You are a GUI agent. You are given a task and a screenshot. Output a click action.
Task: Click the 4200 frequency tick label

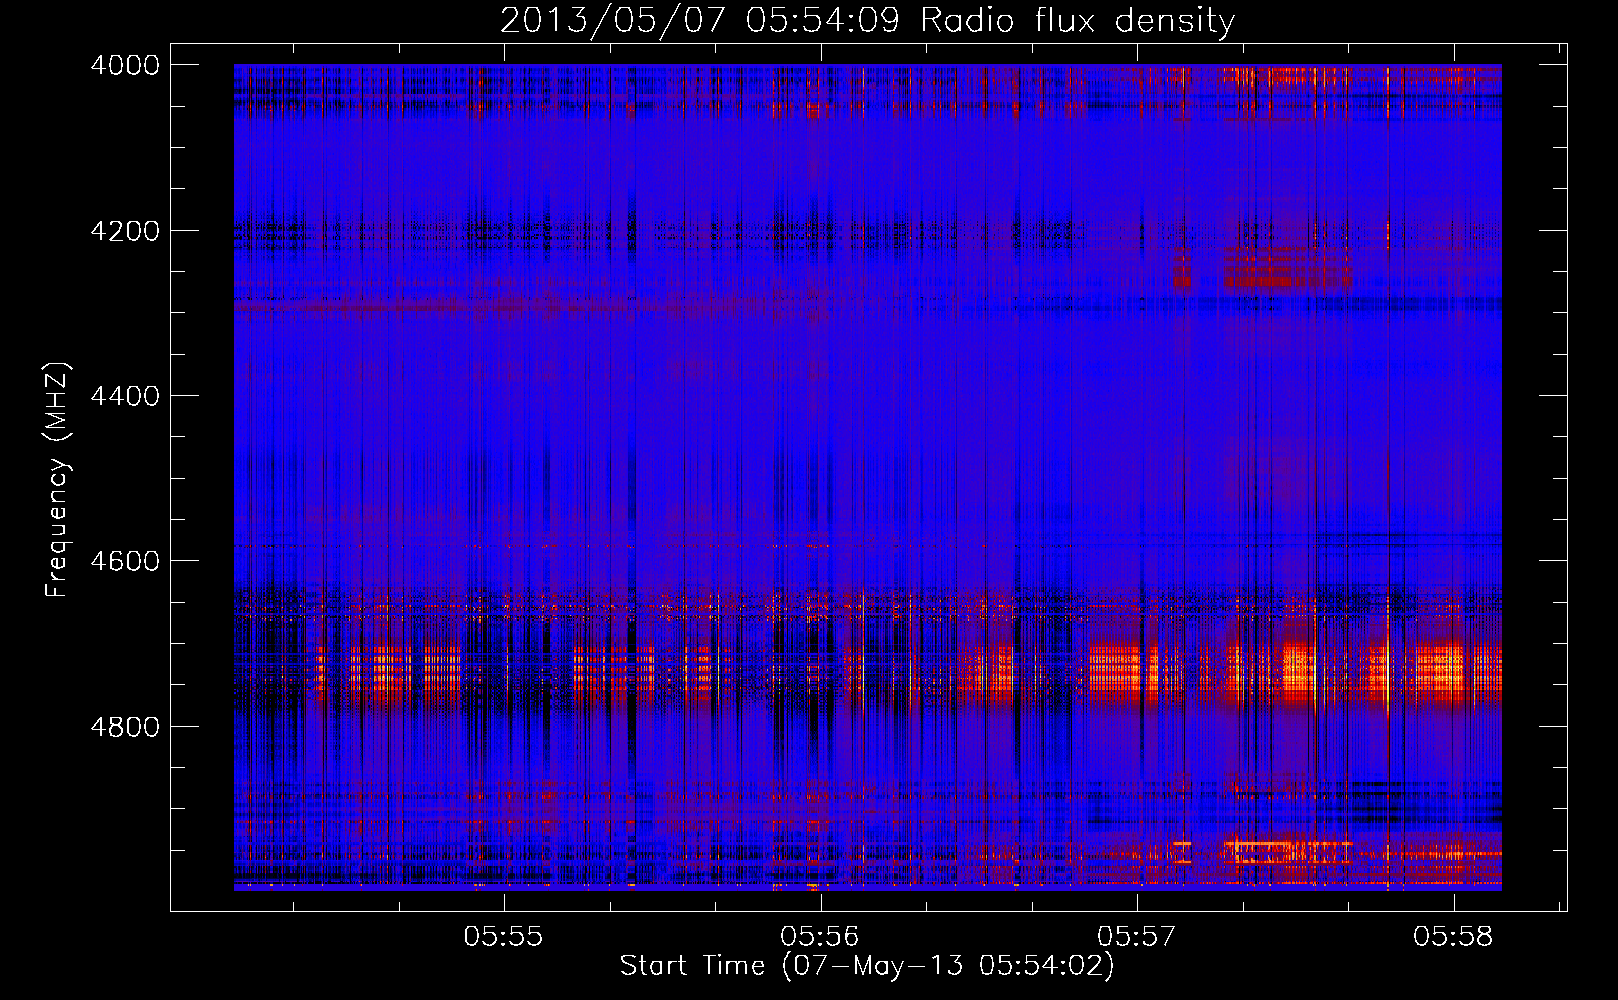coord(124,231)
